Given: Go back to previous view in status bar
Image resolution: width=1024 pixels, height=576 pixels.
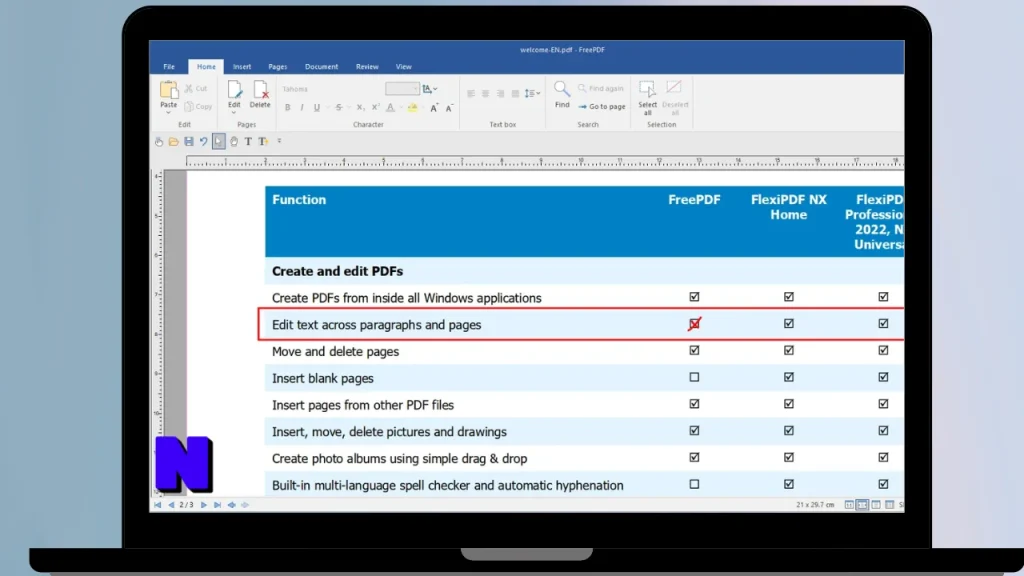Looking at the screenshot, I should (x=232, y=505).
